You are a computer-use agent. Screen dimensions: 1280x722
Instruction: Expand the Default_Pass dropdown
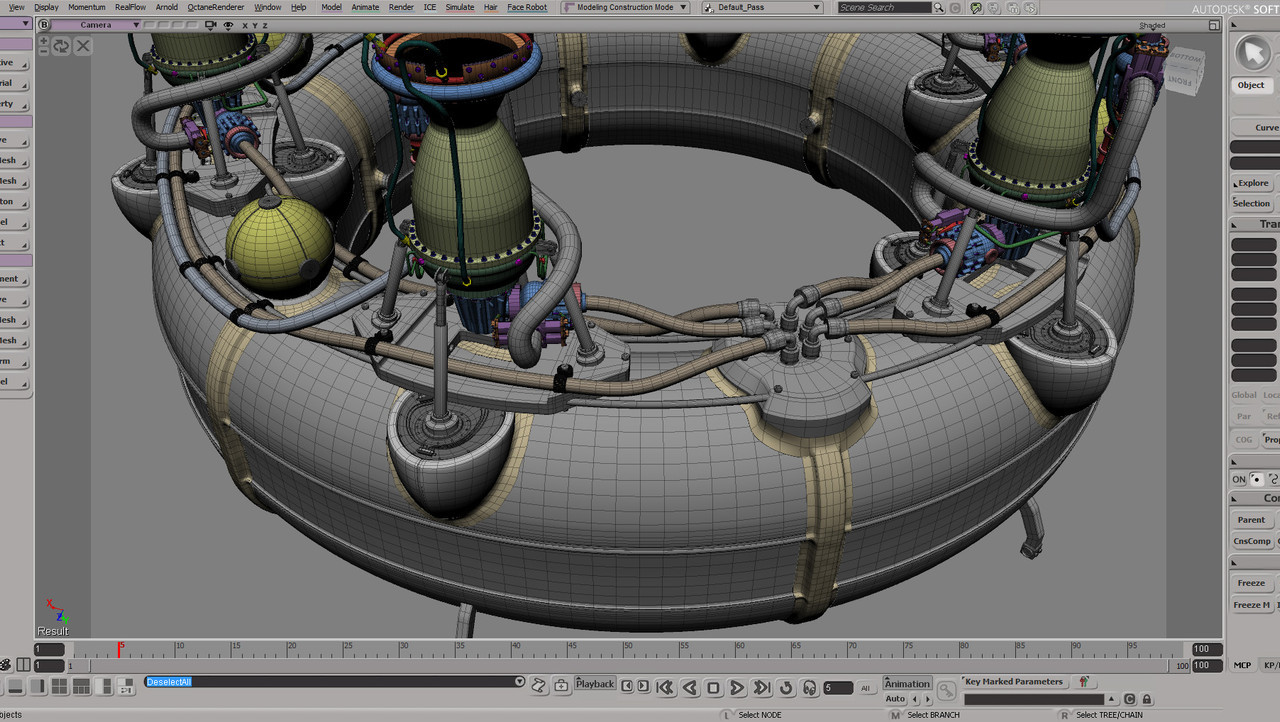tap(762, 7)
